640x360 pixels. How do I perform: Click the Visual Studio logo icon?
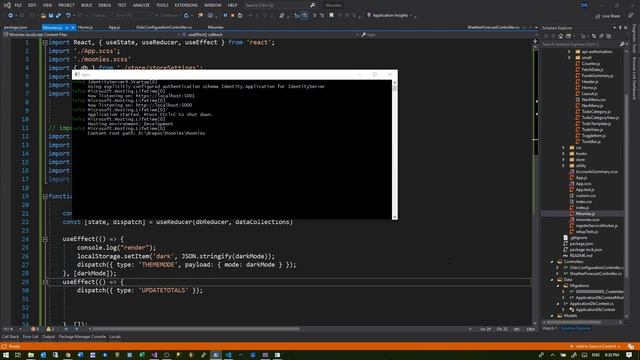click(7, 5)
